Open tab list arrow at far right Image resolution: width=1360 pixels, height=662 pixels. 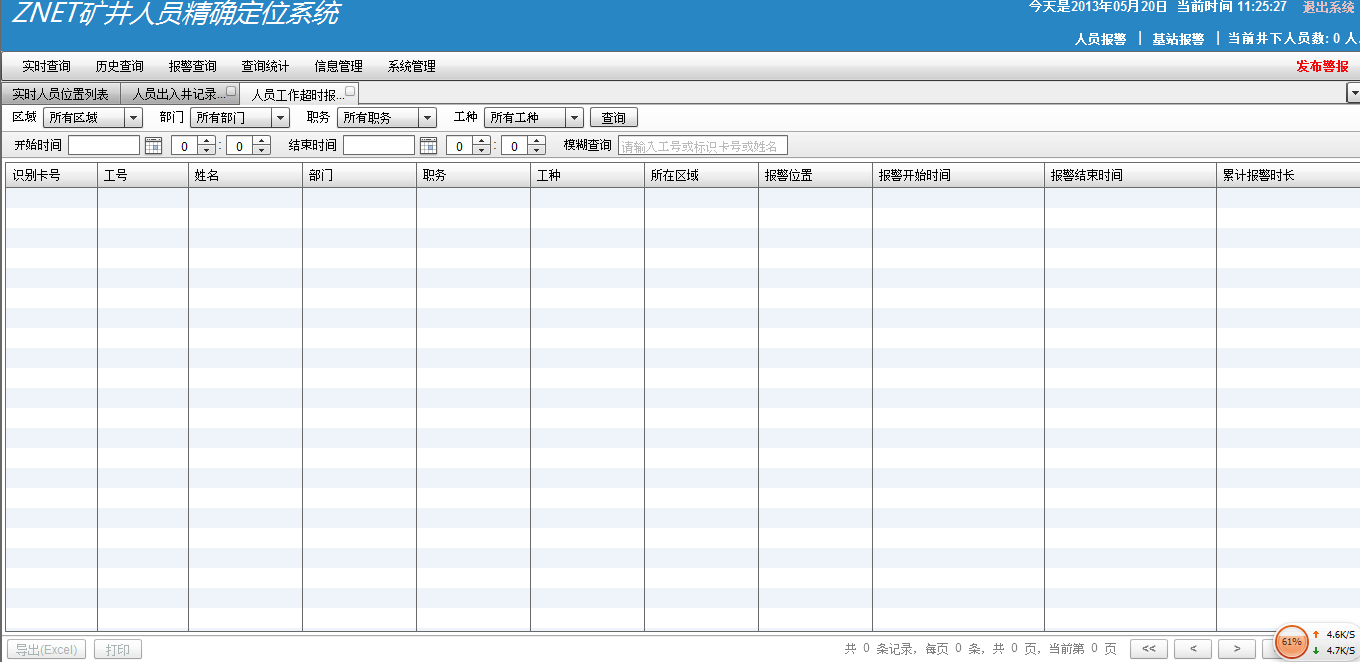click(x=1354, y=94)
